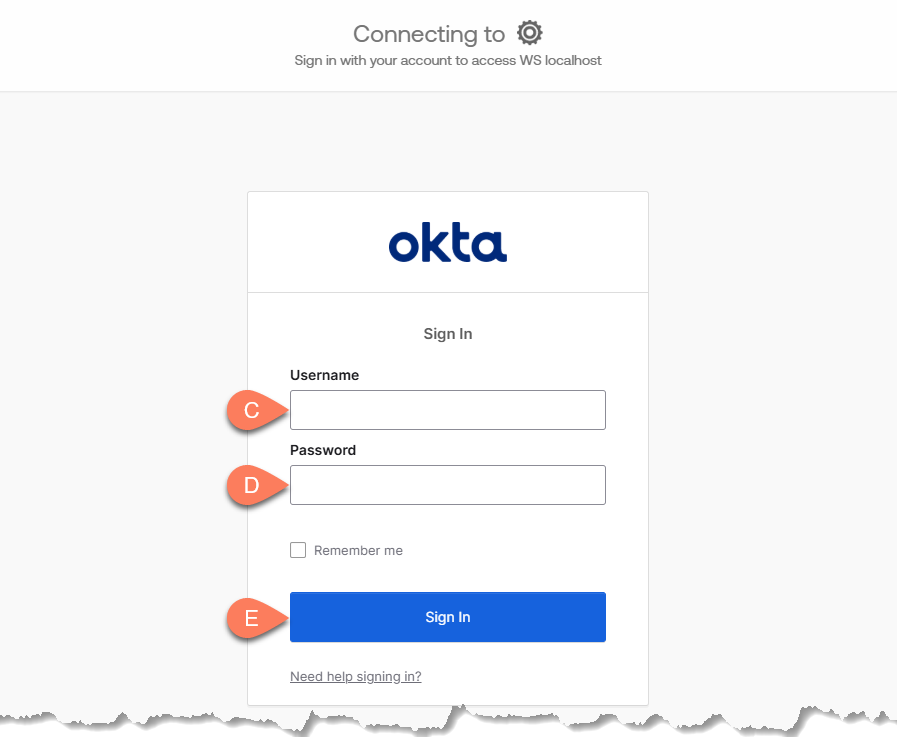
Task: Click the Remember me label text
Action: (358, 551)
